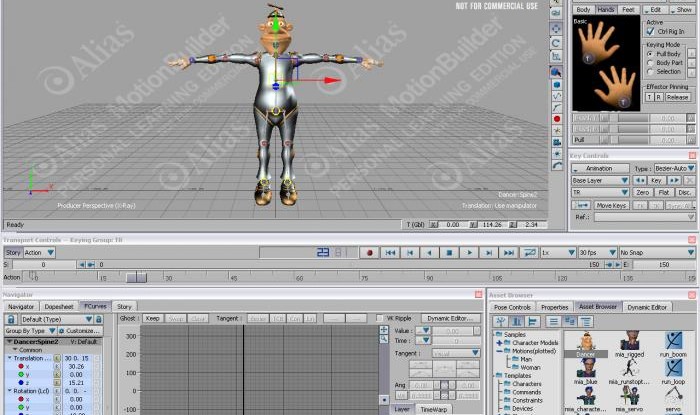Stop playback in Transport Controls
700x415 pixels.
[x=449, y=253]
